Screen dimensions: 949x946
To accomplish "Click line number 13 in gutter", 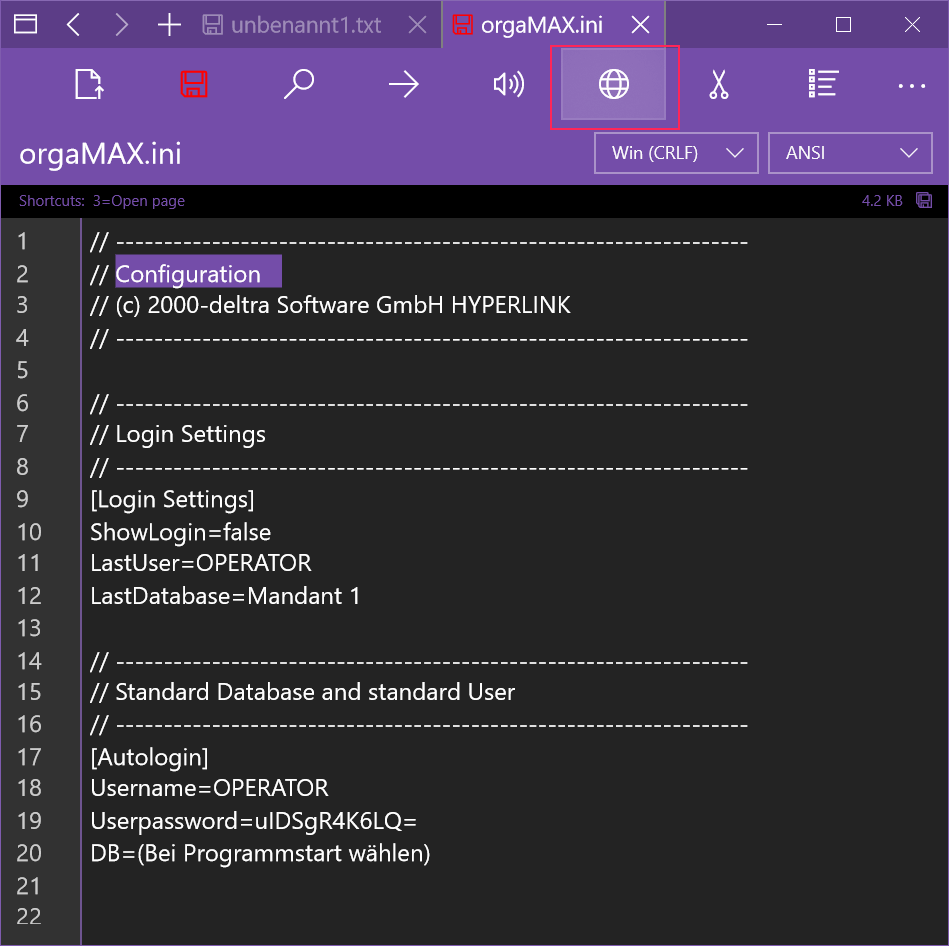I will tap(28, 628).
